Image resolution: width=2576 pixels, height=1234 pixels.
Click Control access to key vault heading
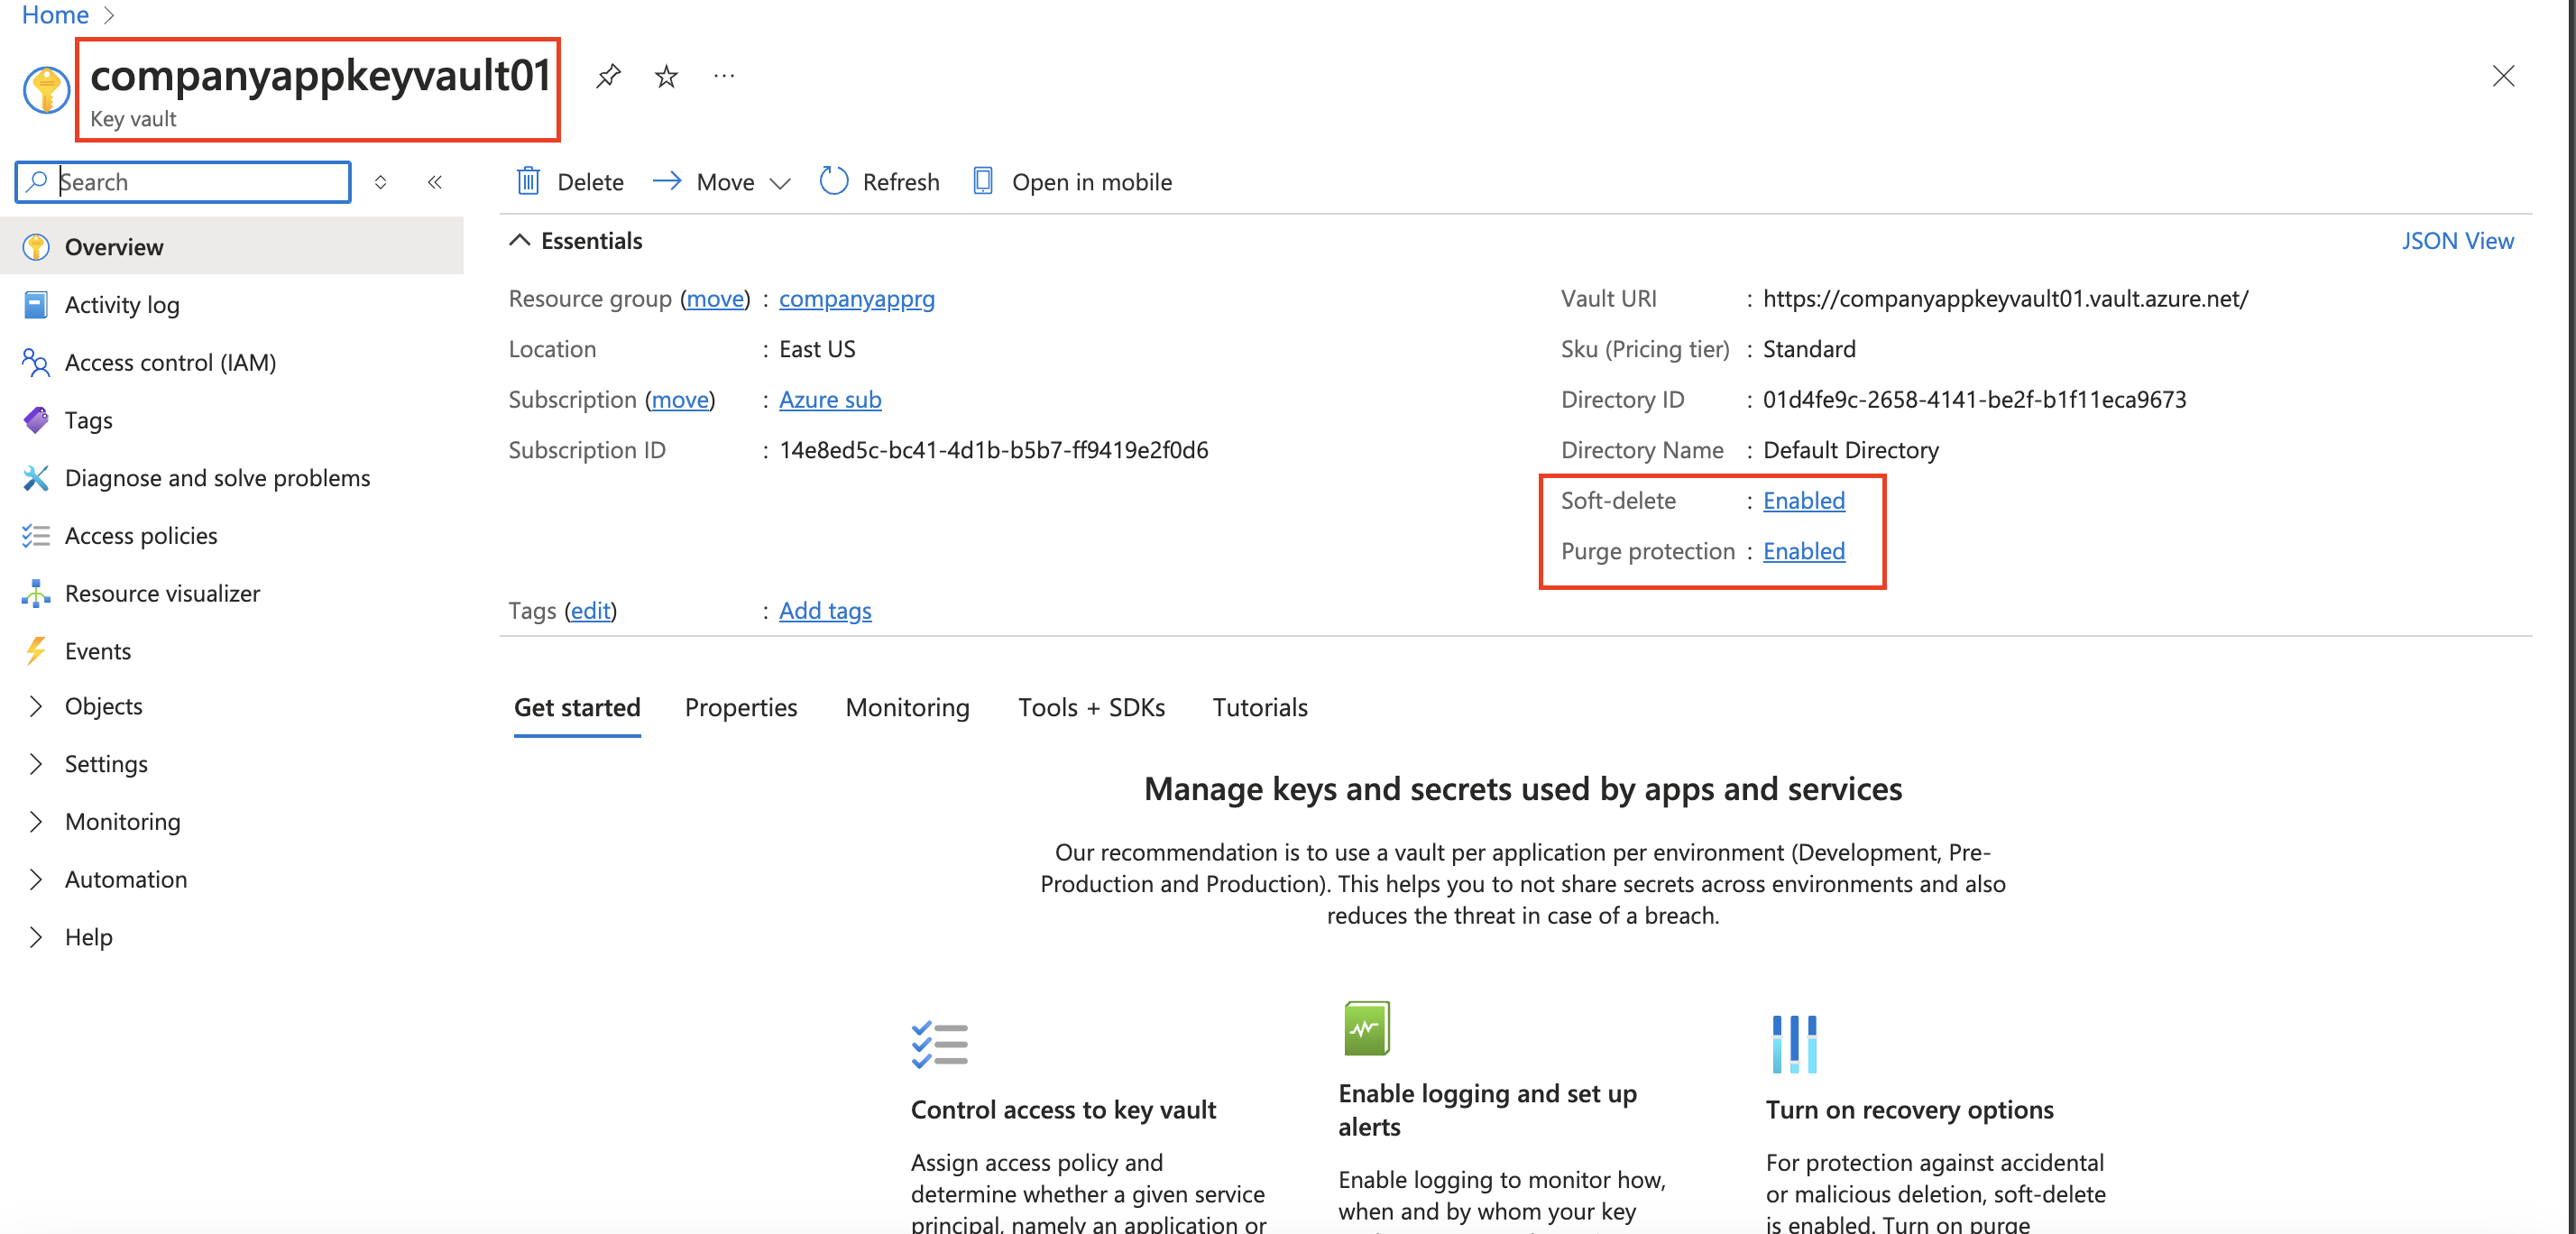tap(1063, 1109)
